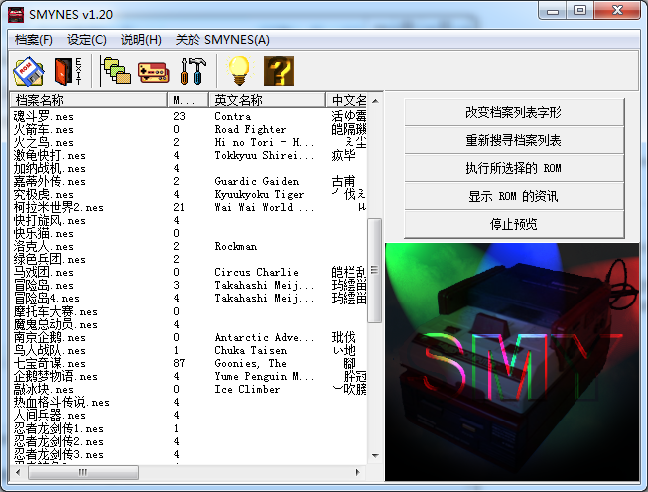648x492 pixels.
Task: Select the file 加纳战机.nes
Action: pyautogui.click(x=50, y=169)
